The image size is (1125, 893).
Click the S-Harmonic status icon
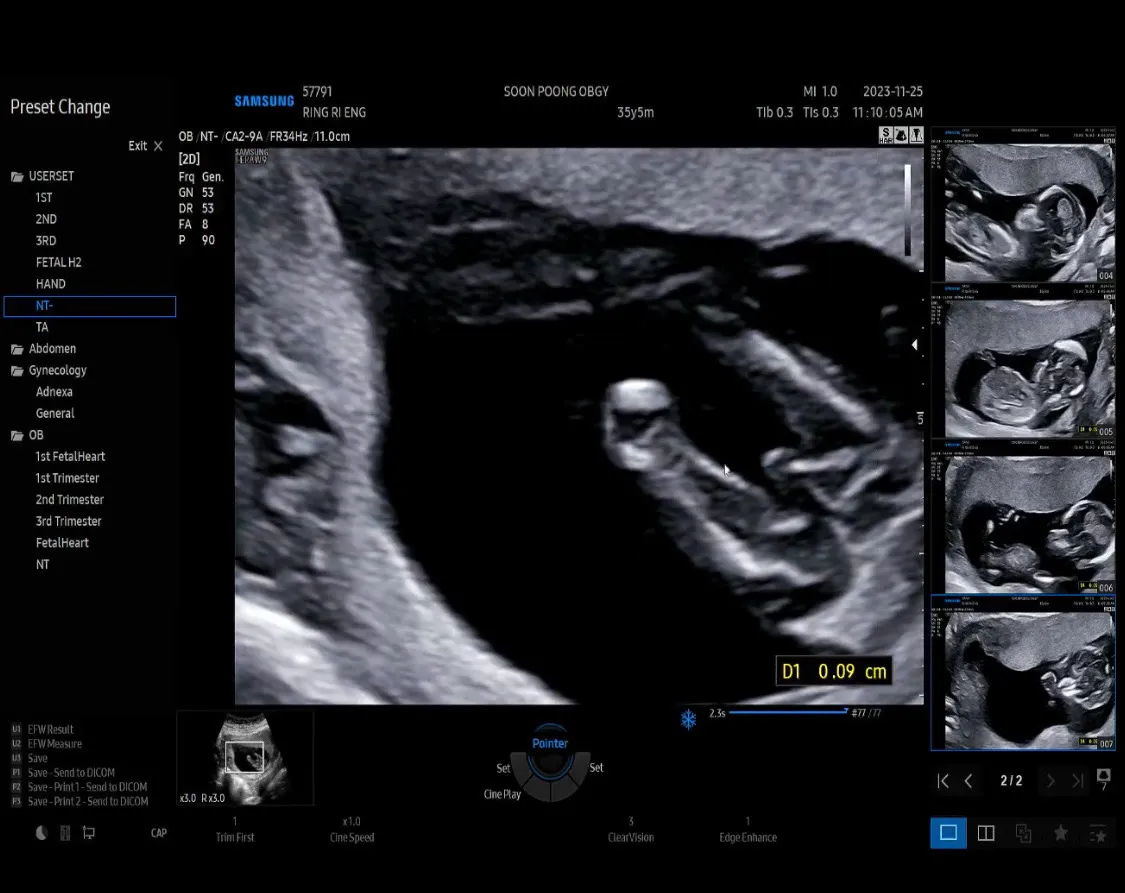886,135
